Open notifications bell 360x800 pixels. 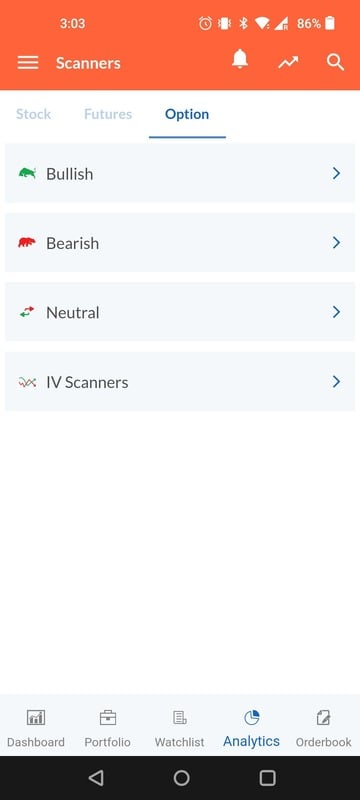(x=240, y=60)
